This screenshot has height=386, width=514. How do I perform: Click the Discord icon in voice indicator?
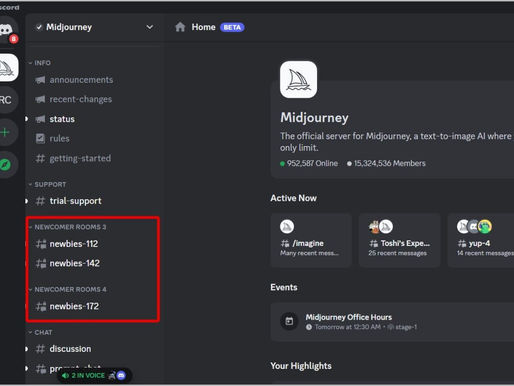[x=121, y=376]
